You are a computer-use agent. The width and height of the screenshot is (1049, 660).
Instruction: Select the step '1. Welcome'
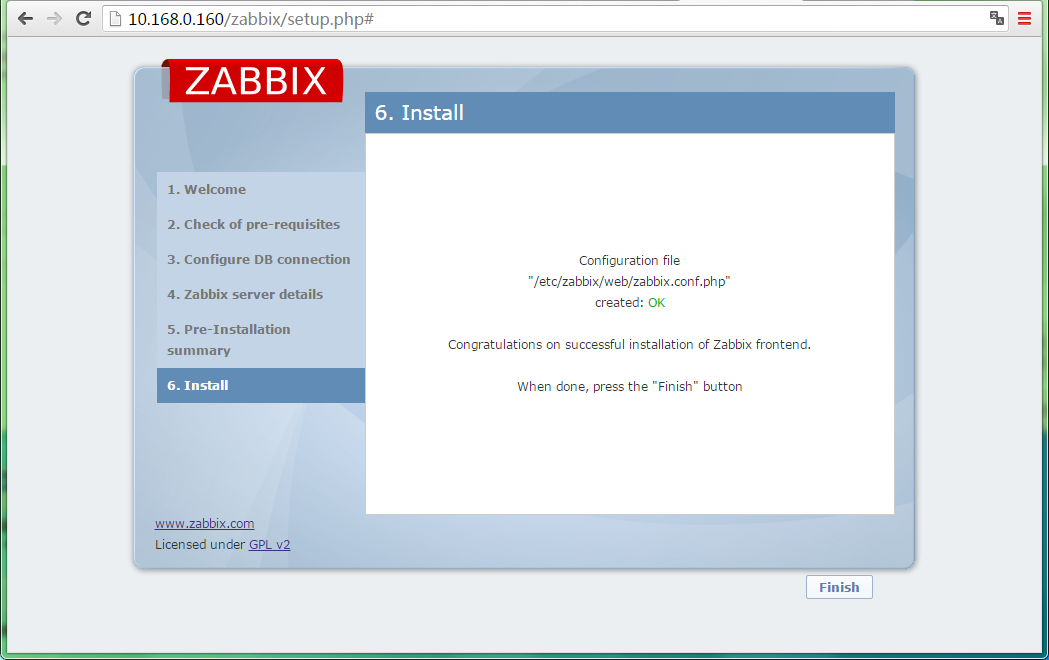(x=261, y=189)
